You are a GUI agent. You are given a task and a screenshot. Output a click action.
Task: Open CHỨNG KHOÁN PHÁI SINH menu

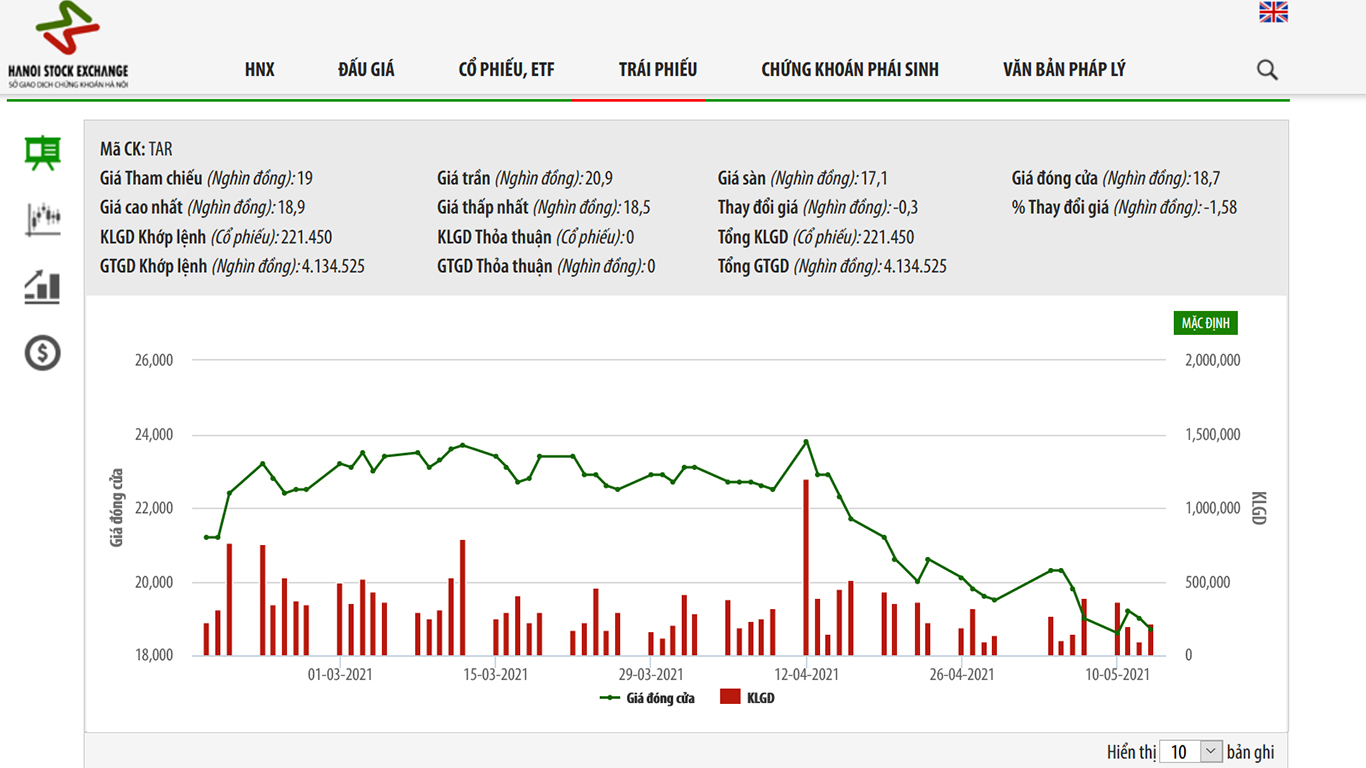click(850, 70)
